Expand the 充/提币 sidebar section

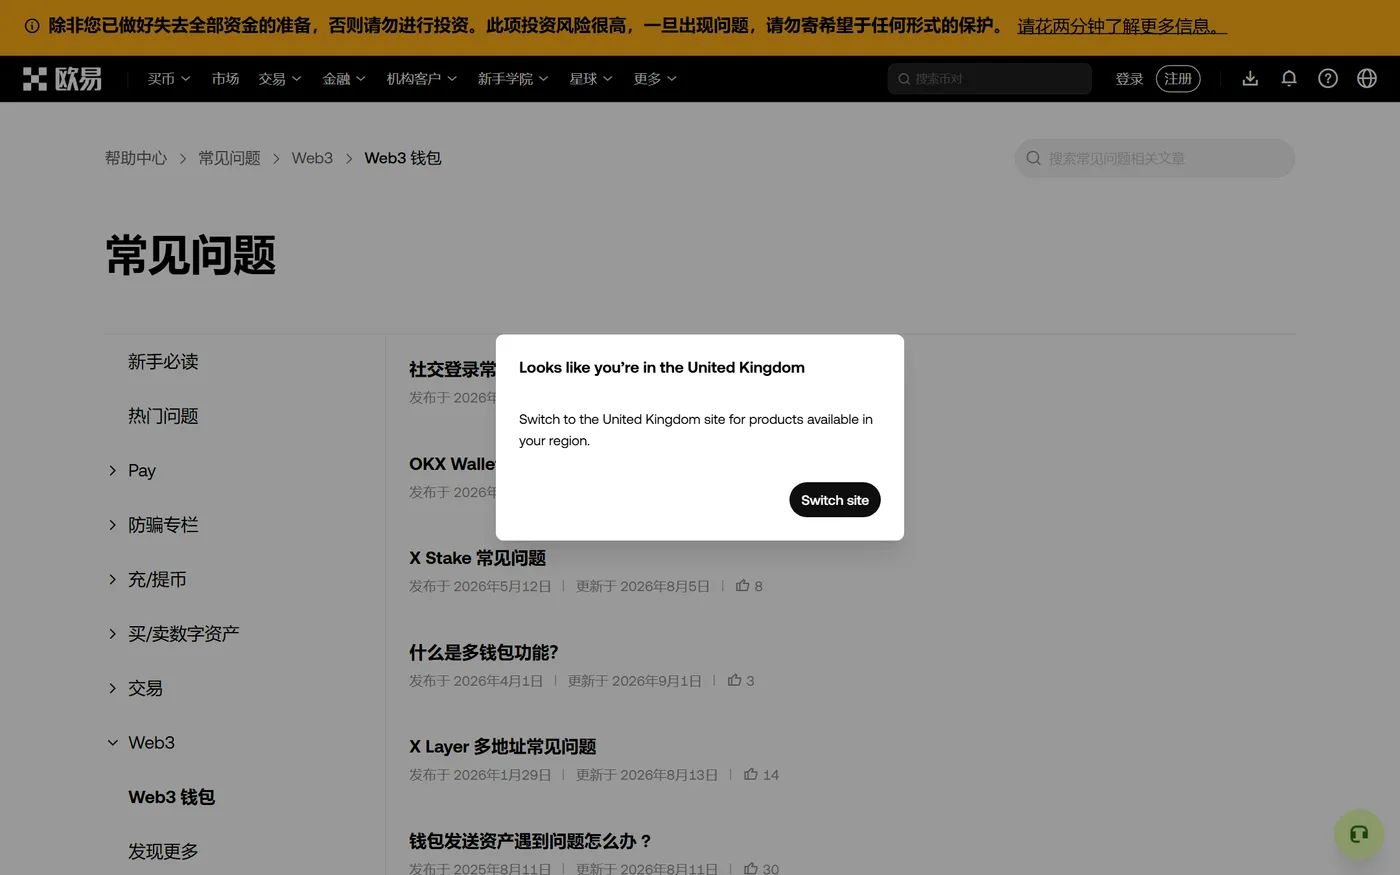112,579
